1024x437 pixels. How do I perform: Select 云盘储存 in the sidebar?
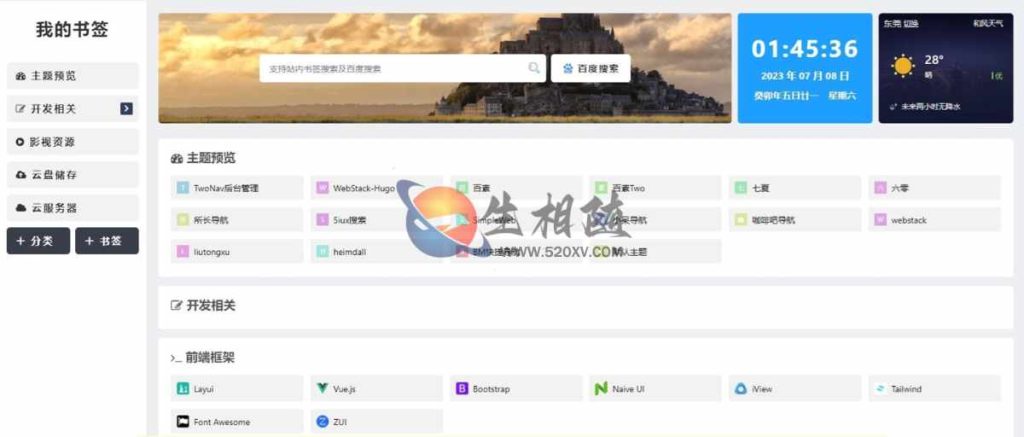click(x=72, y=175)
